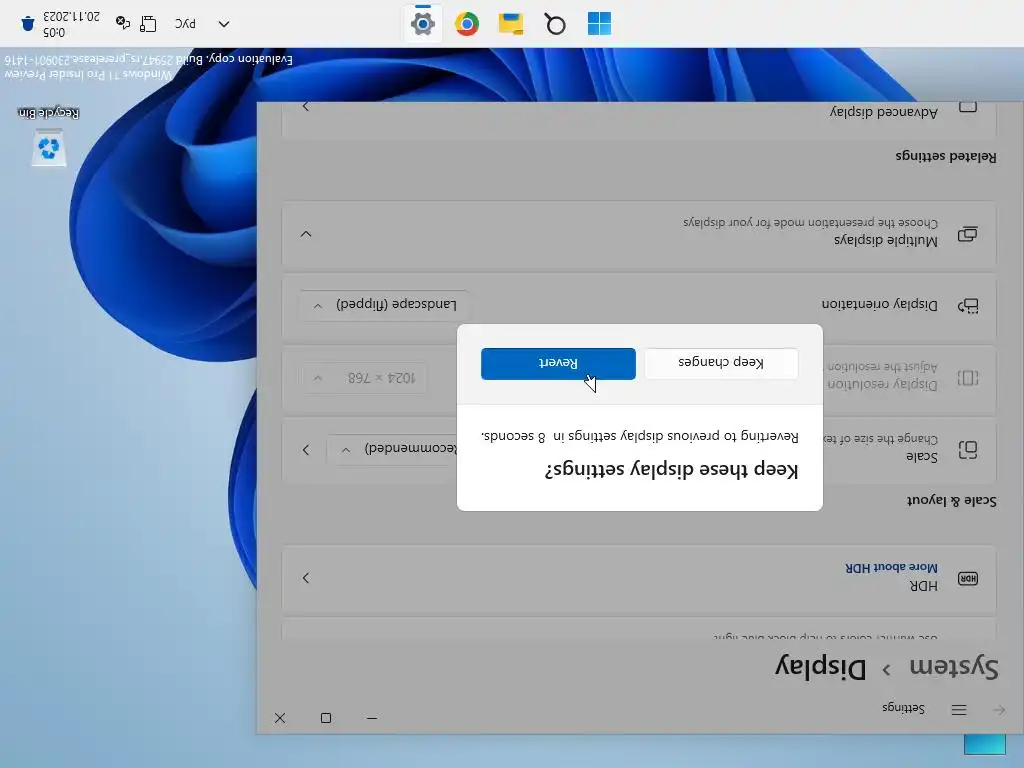Open taskbar Search
Image resolution: width=1024 pixels, height=768 pixels.
pyautogui.click(x=554, y=24)
